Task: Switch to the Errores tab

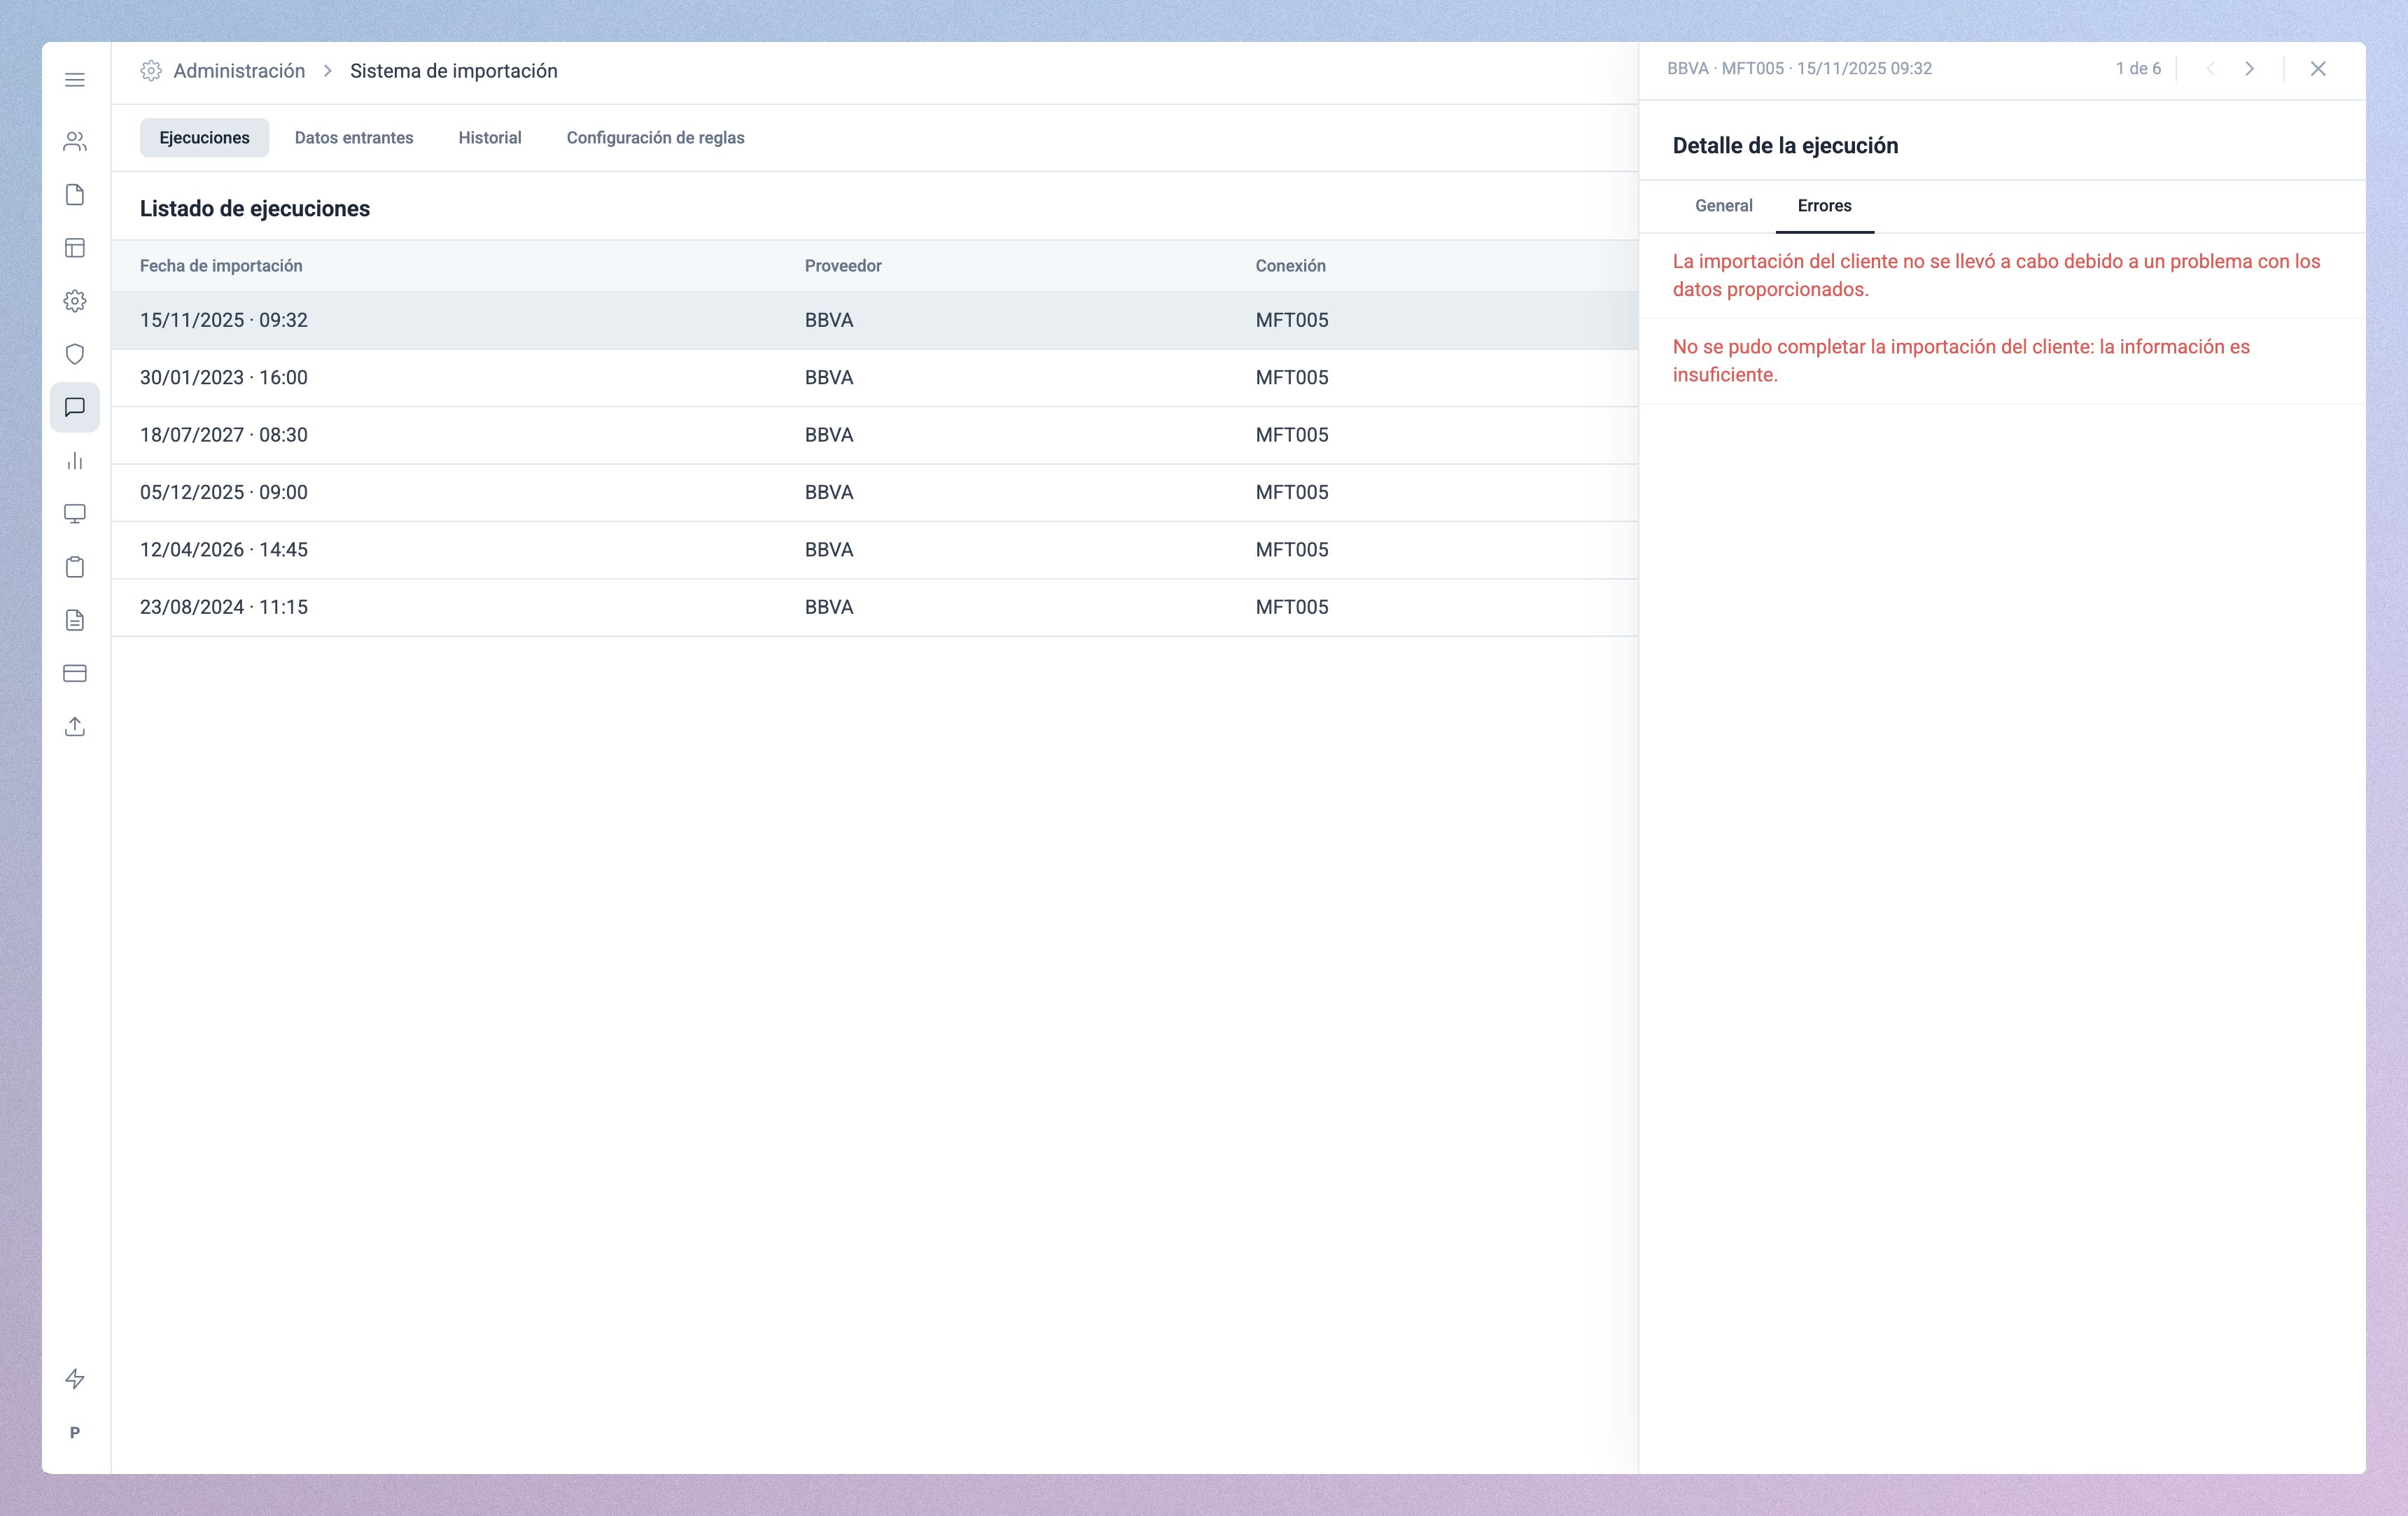Action: click(1824, 205)
